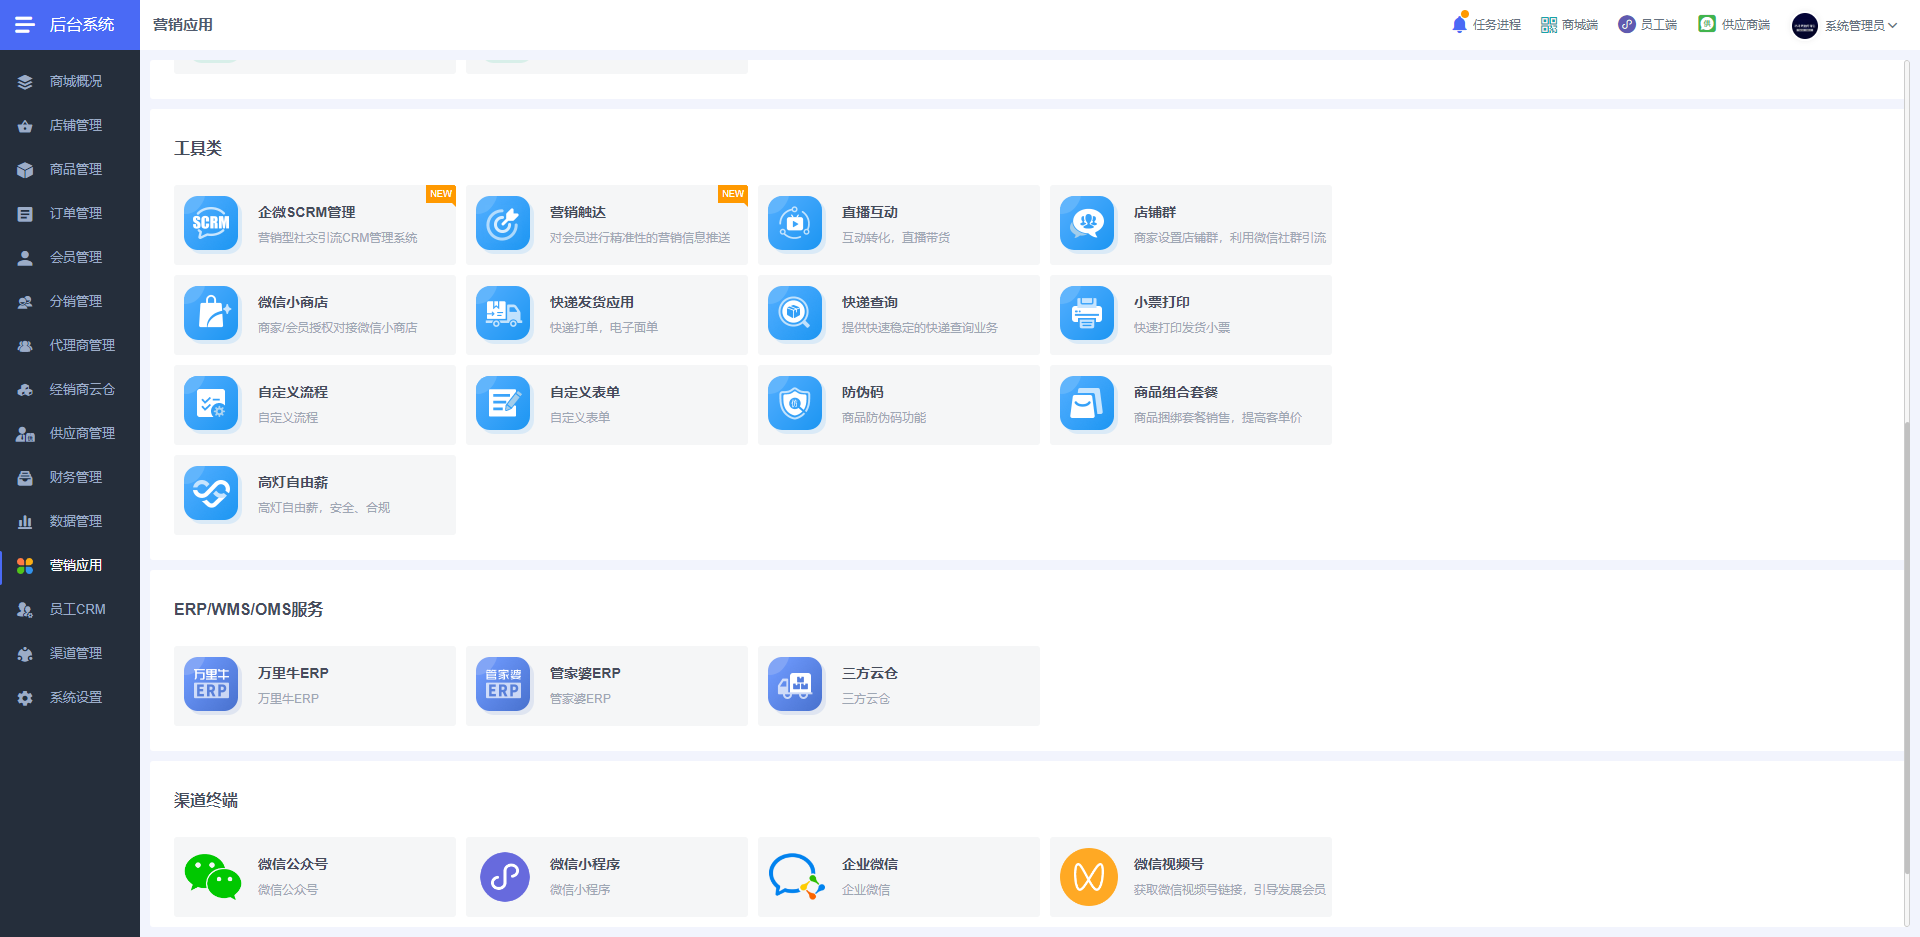Click the 三方云仓 truck icon
The width and height of the screenshot is (1920, 937).
[795, 684]
